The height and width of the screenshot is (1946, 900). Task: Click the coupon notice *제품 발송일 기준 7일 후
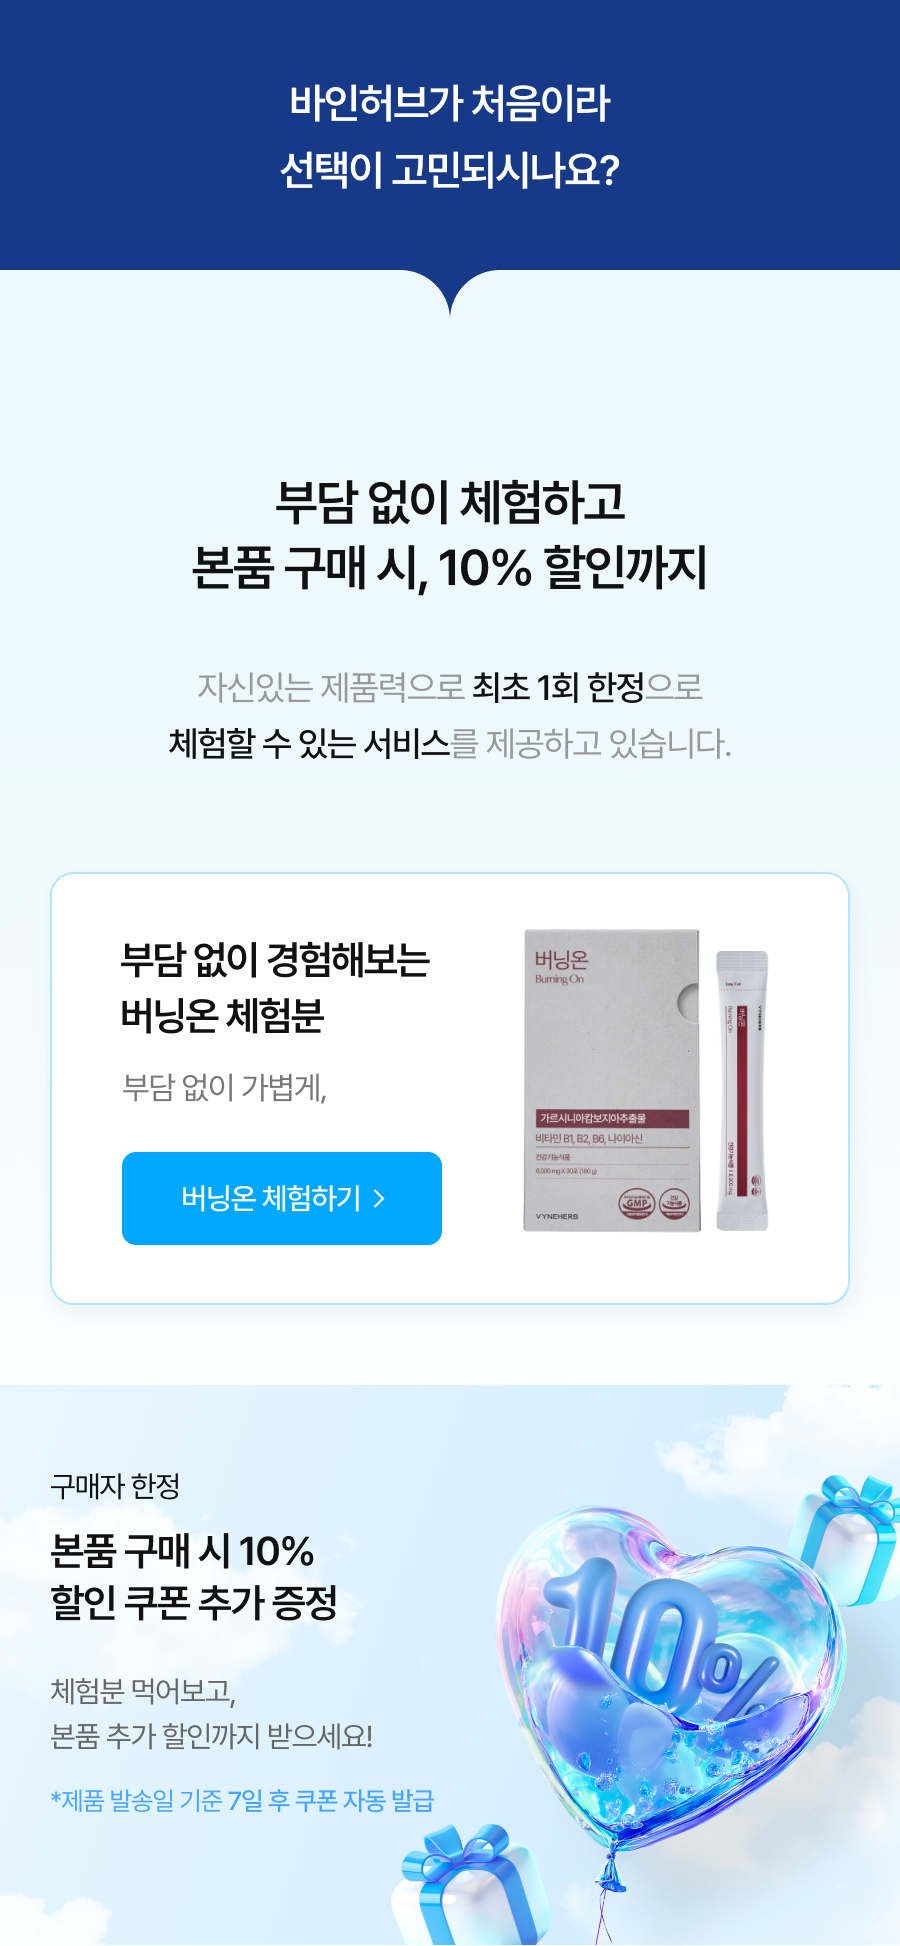(x=242, y=1800)
